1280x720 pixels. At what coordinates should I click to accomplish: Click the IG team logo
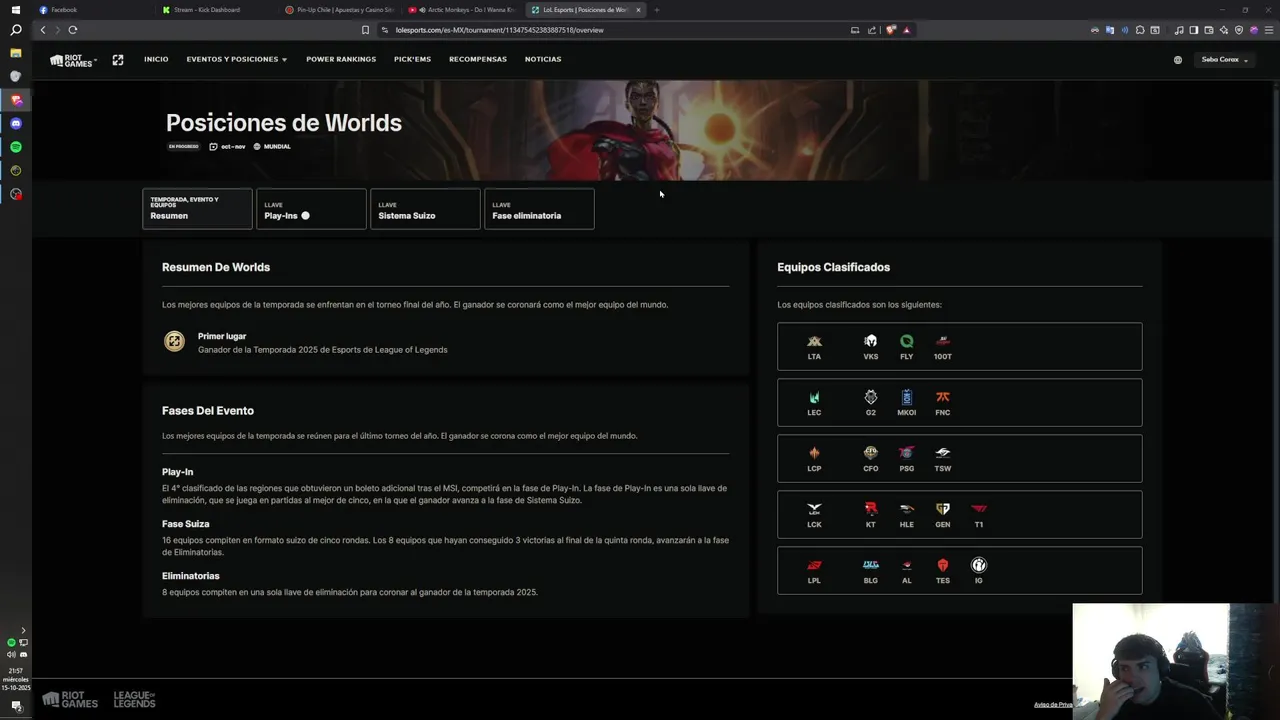pos(978,565)
